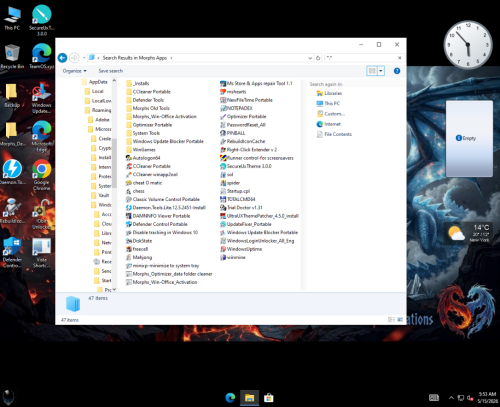Select WindowsUptime file
This screenshot has width=500, height=407.
[x=241, y=249]
